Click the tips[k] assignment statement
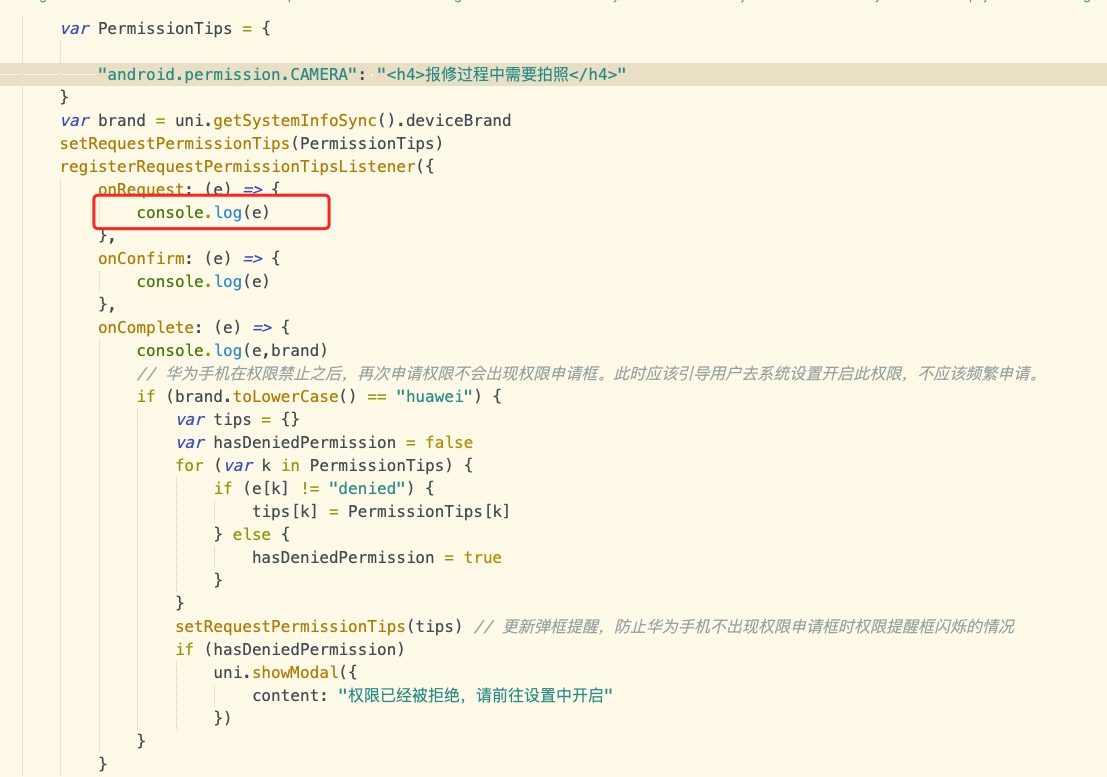Image resolution: width=1107 pixels, height=777 pixels. [380, 511]
